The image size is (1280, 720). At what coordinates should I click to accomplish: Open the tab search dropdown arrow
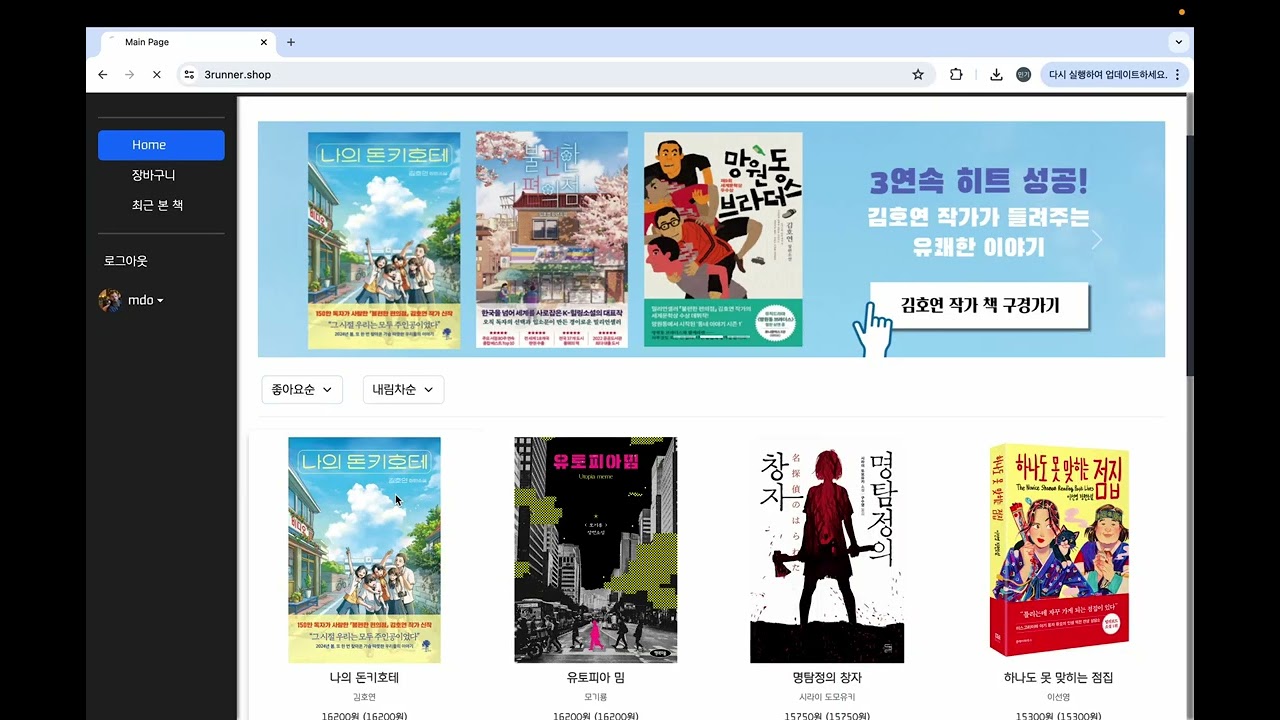(x=1178, y=42)
